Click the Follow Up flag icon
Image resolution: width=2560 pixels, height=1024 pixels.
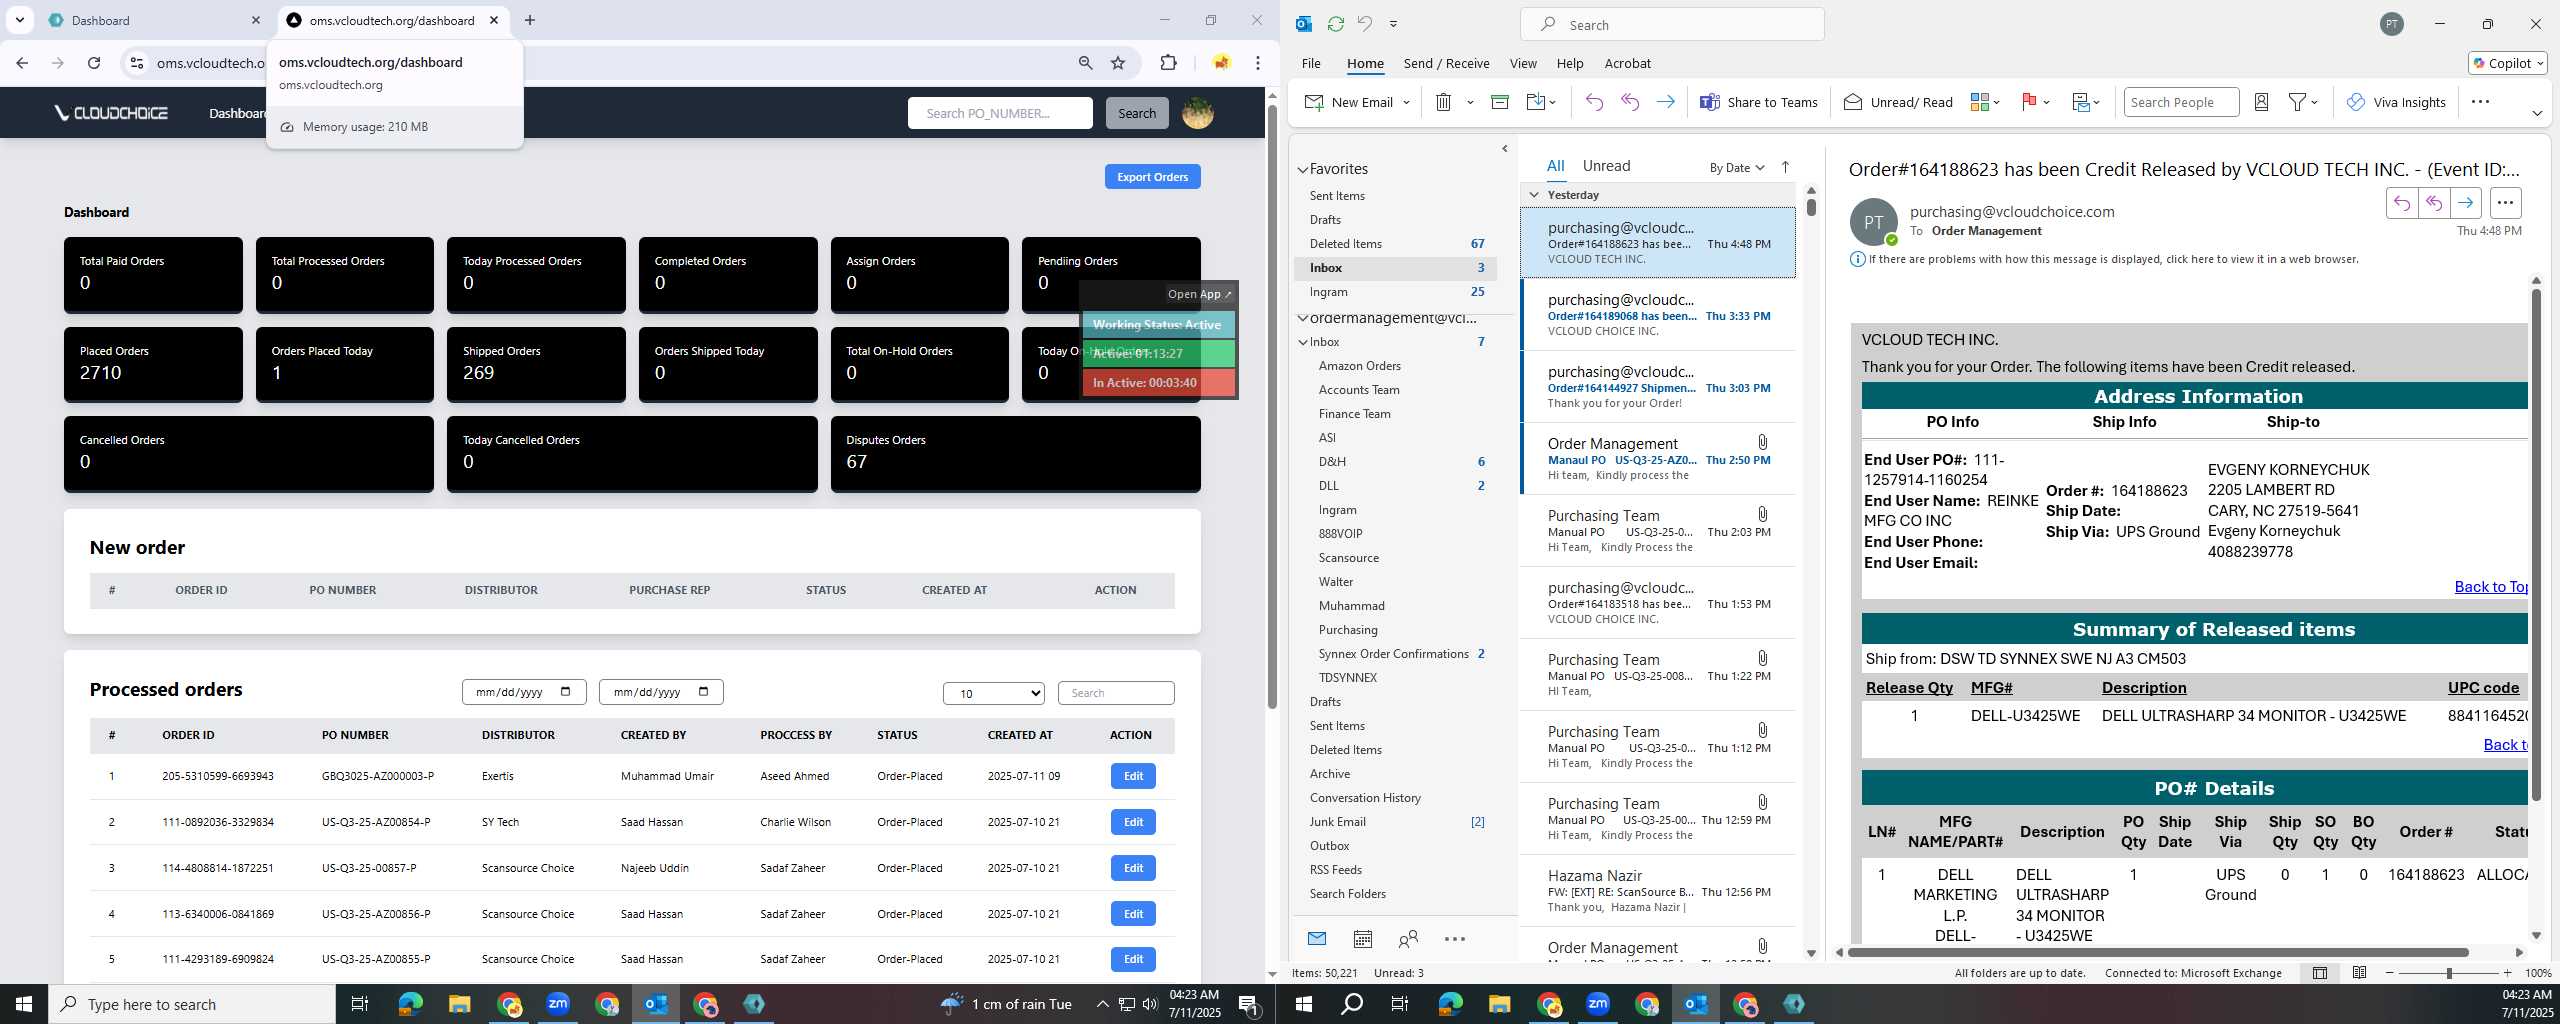pos(2030,102)
